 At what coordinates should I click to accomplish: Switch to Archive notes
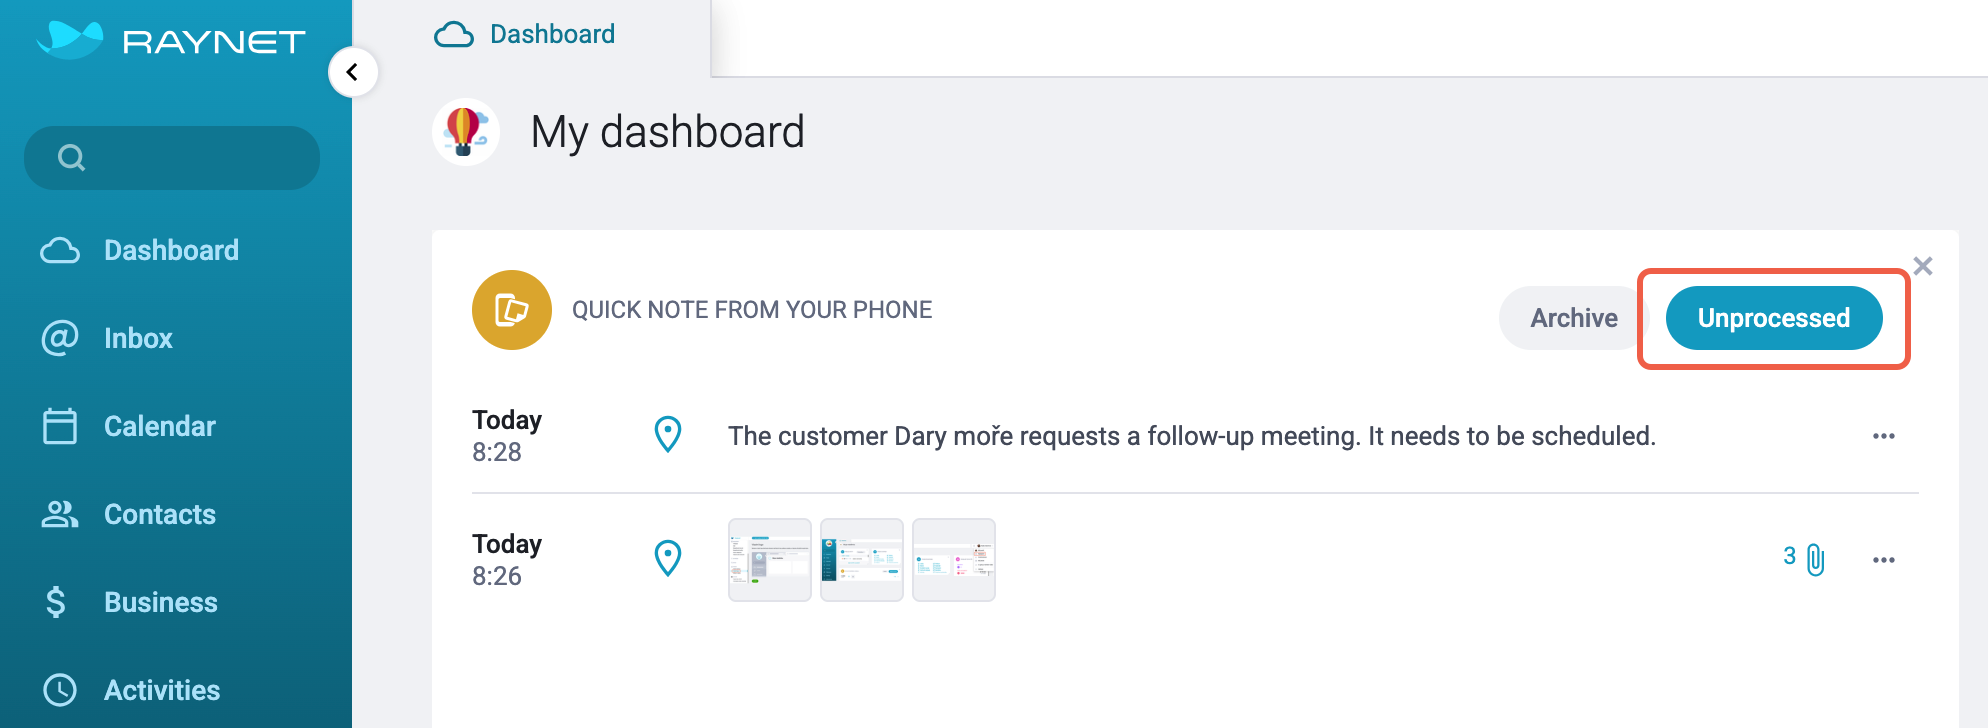coord(1573,318)
